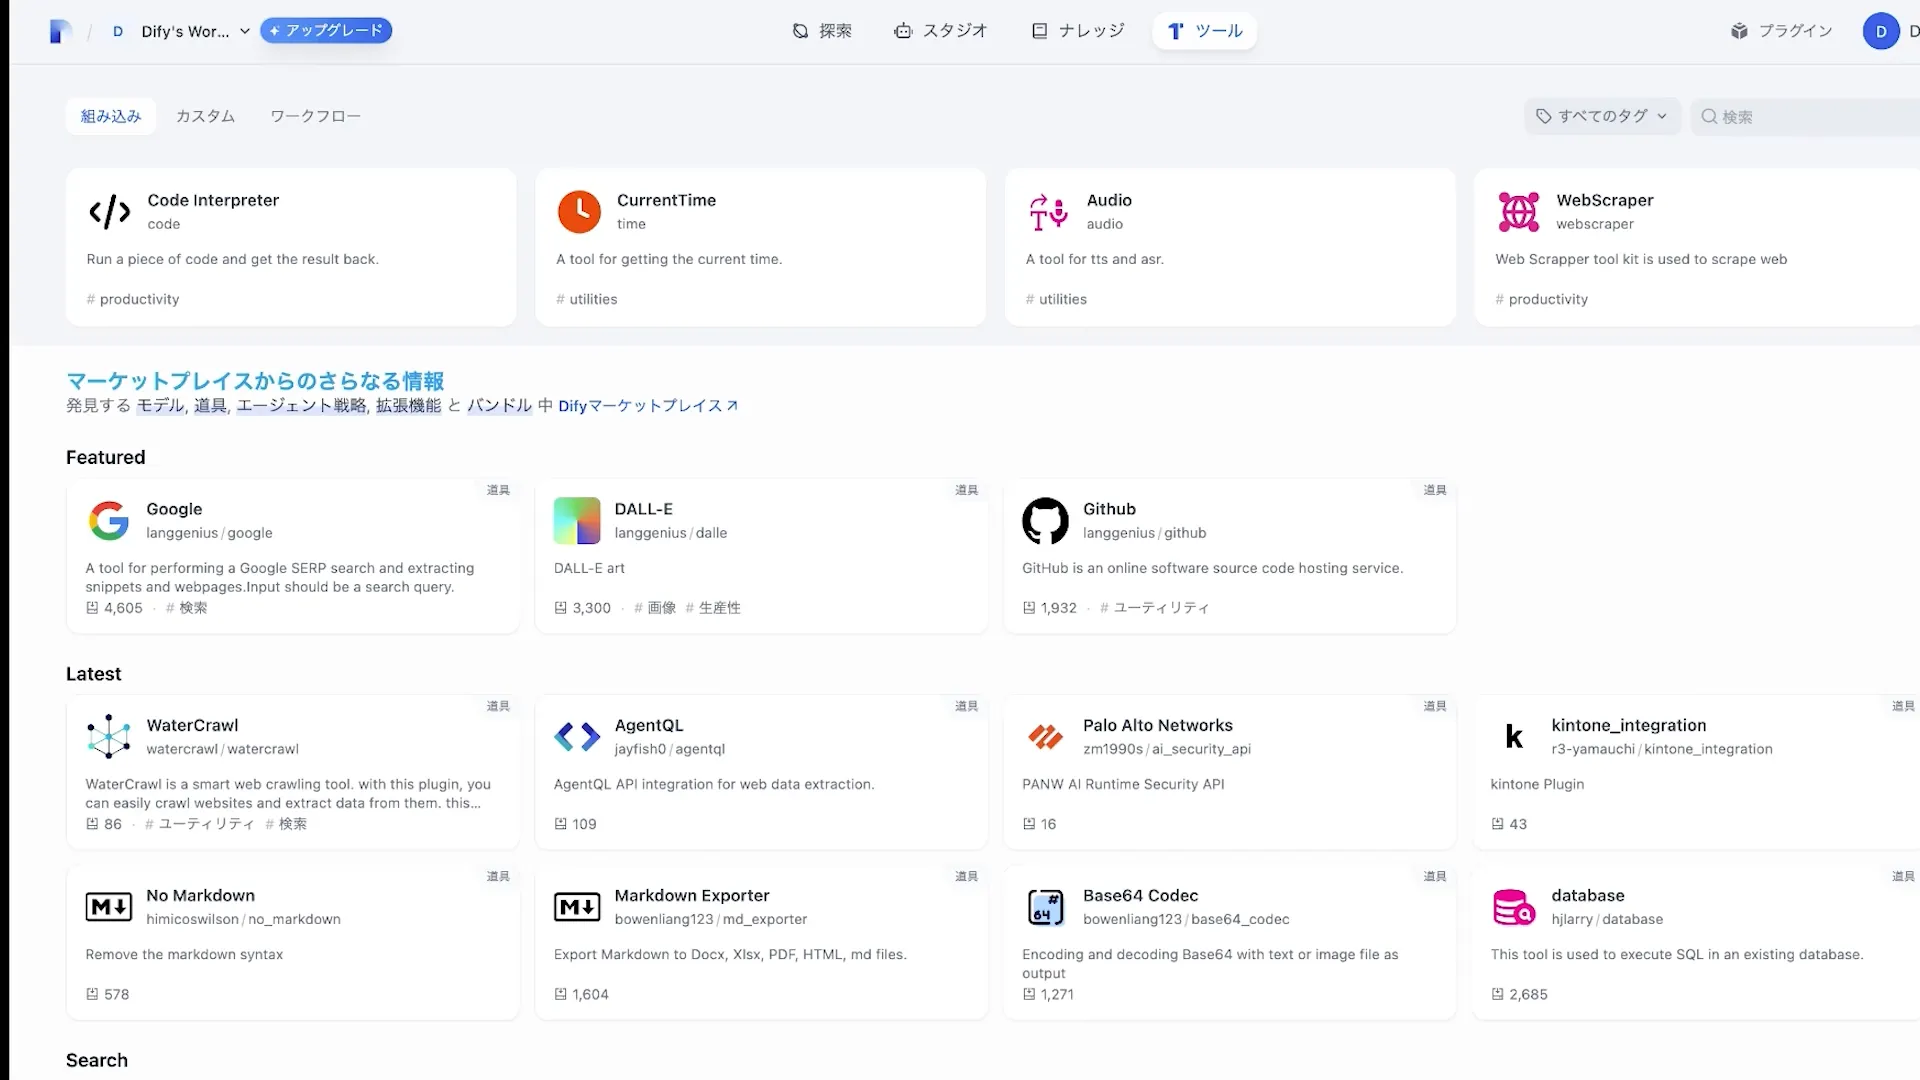Click the 画像 tag on DALL-E
1920x1080 pixels.
pos(655,608)
